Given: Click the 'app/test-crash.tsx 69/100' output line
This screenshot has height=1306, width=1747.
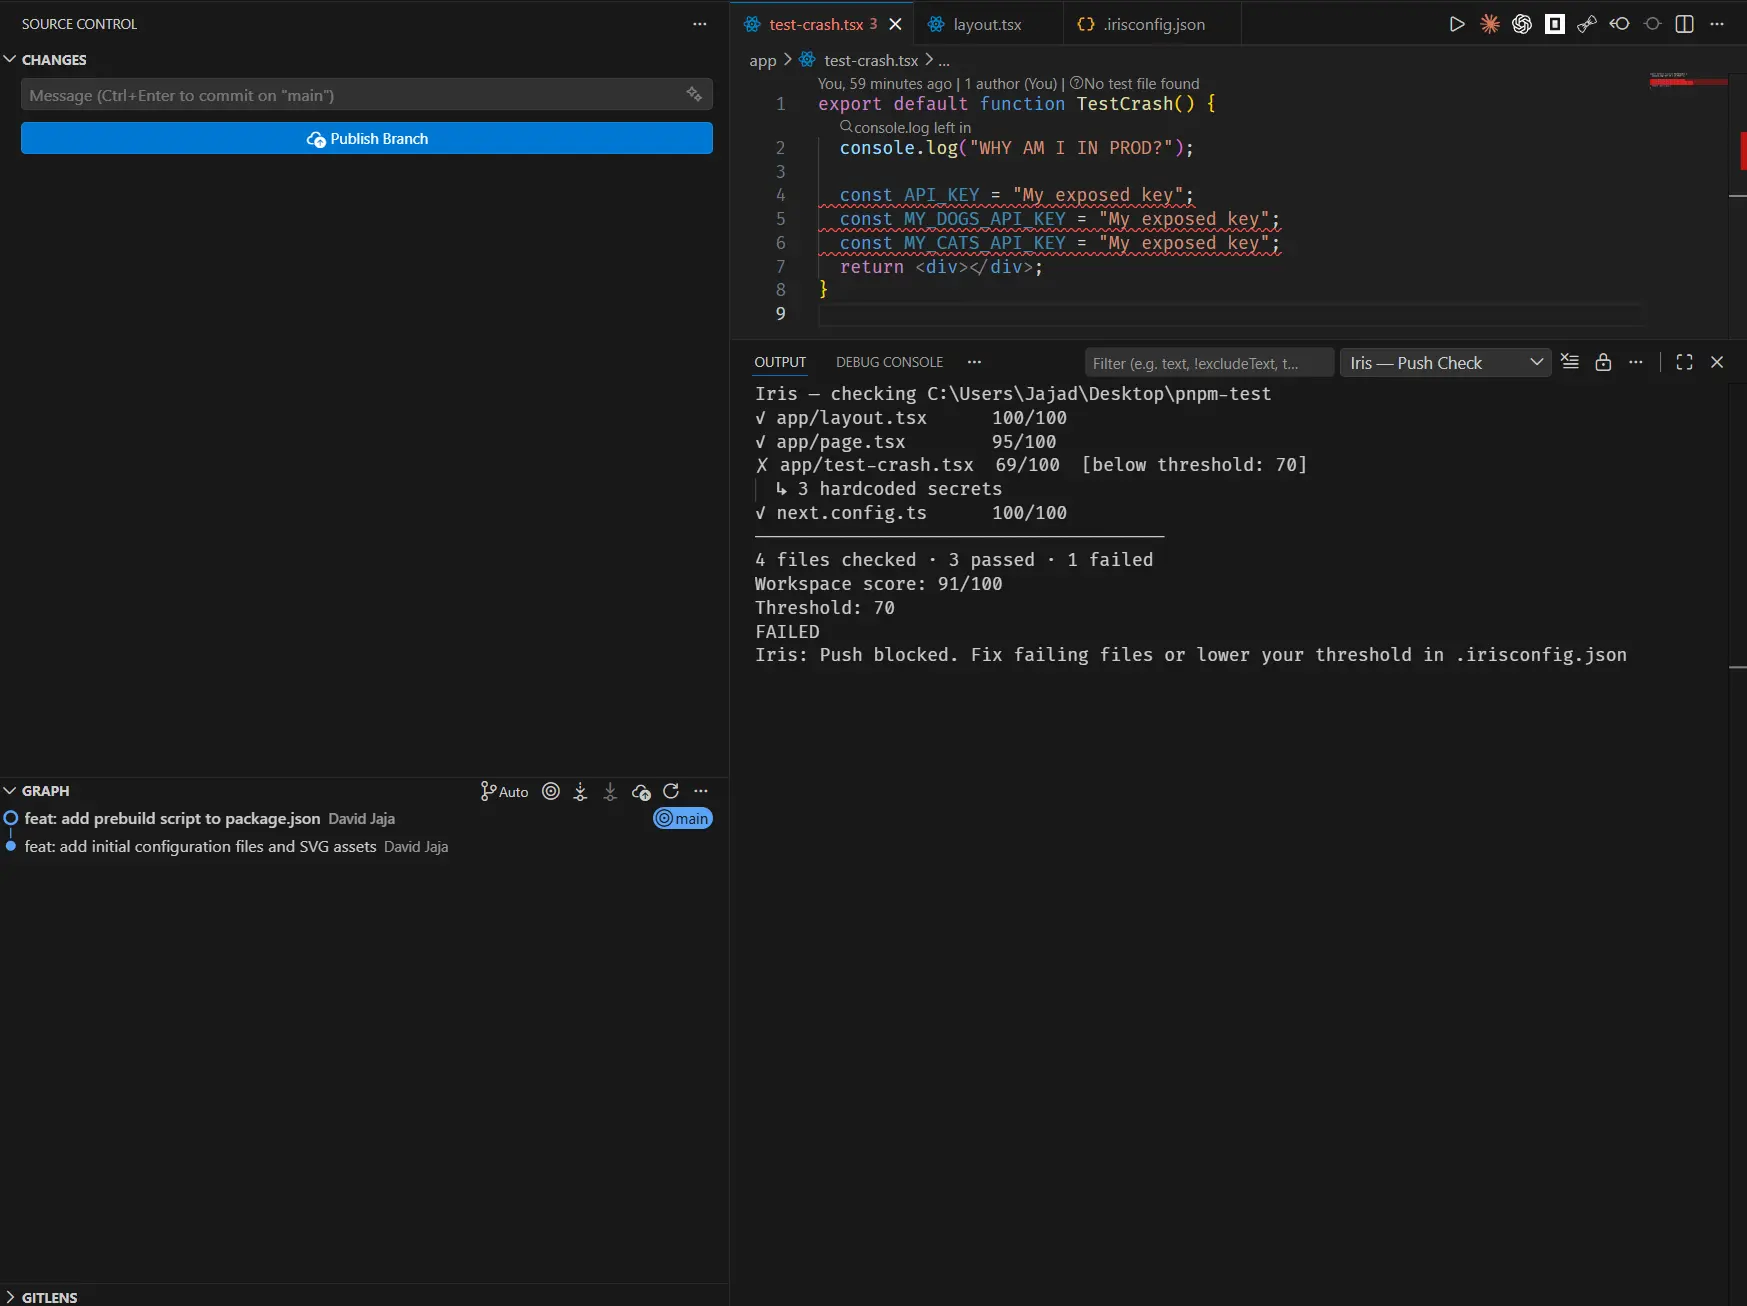Looking at the screenshot, I should point(1031,464).
